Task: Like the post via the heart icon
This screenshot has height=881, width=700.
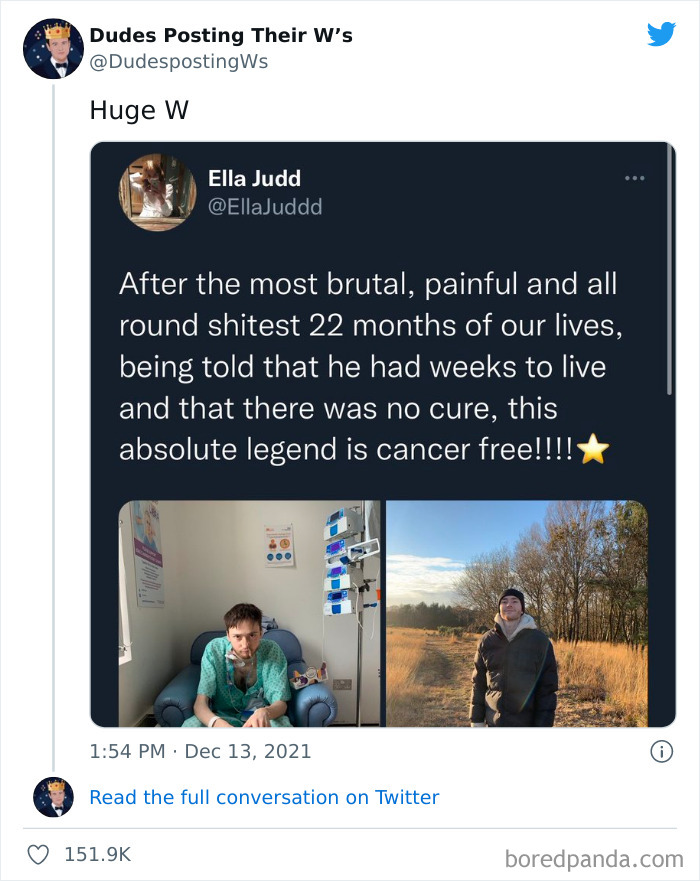Action: point(41,854)
